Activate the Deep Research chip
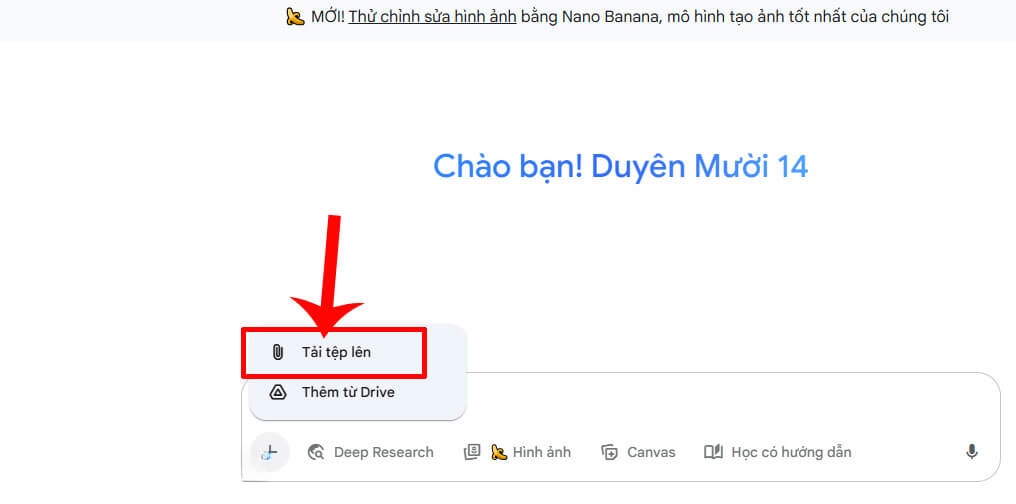The height and width of the screenshot is (504, 1016). pos(371,452)
